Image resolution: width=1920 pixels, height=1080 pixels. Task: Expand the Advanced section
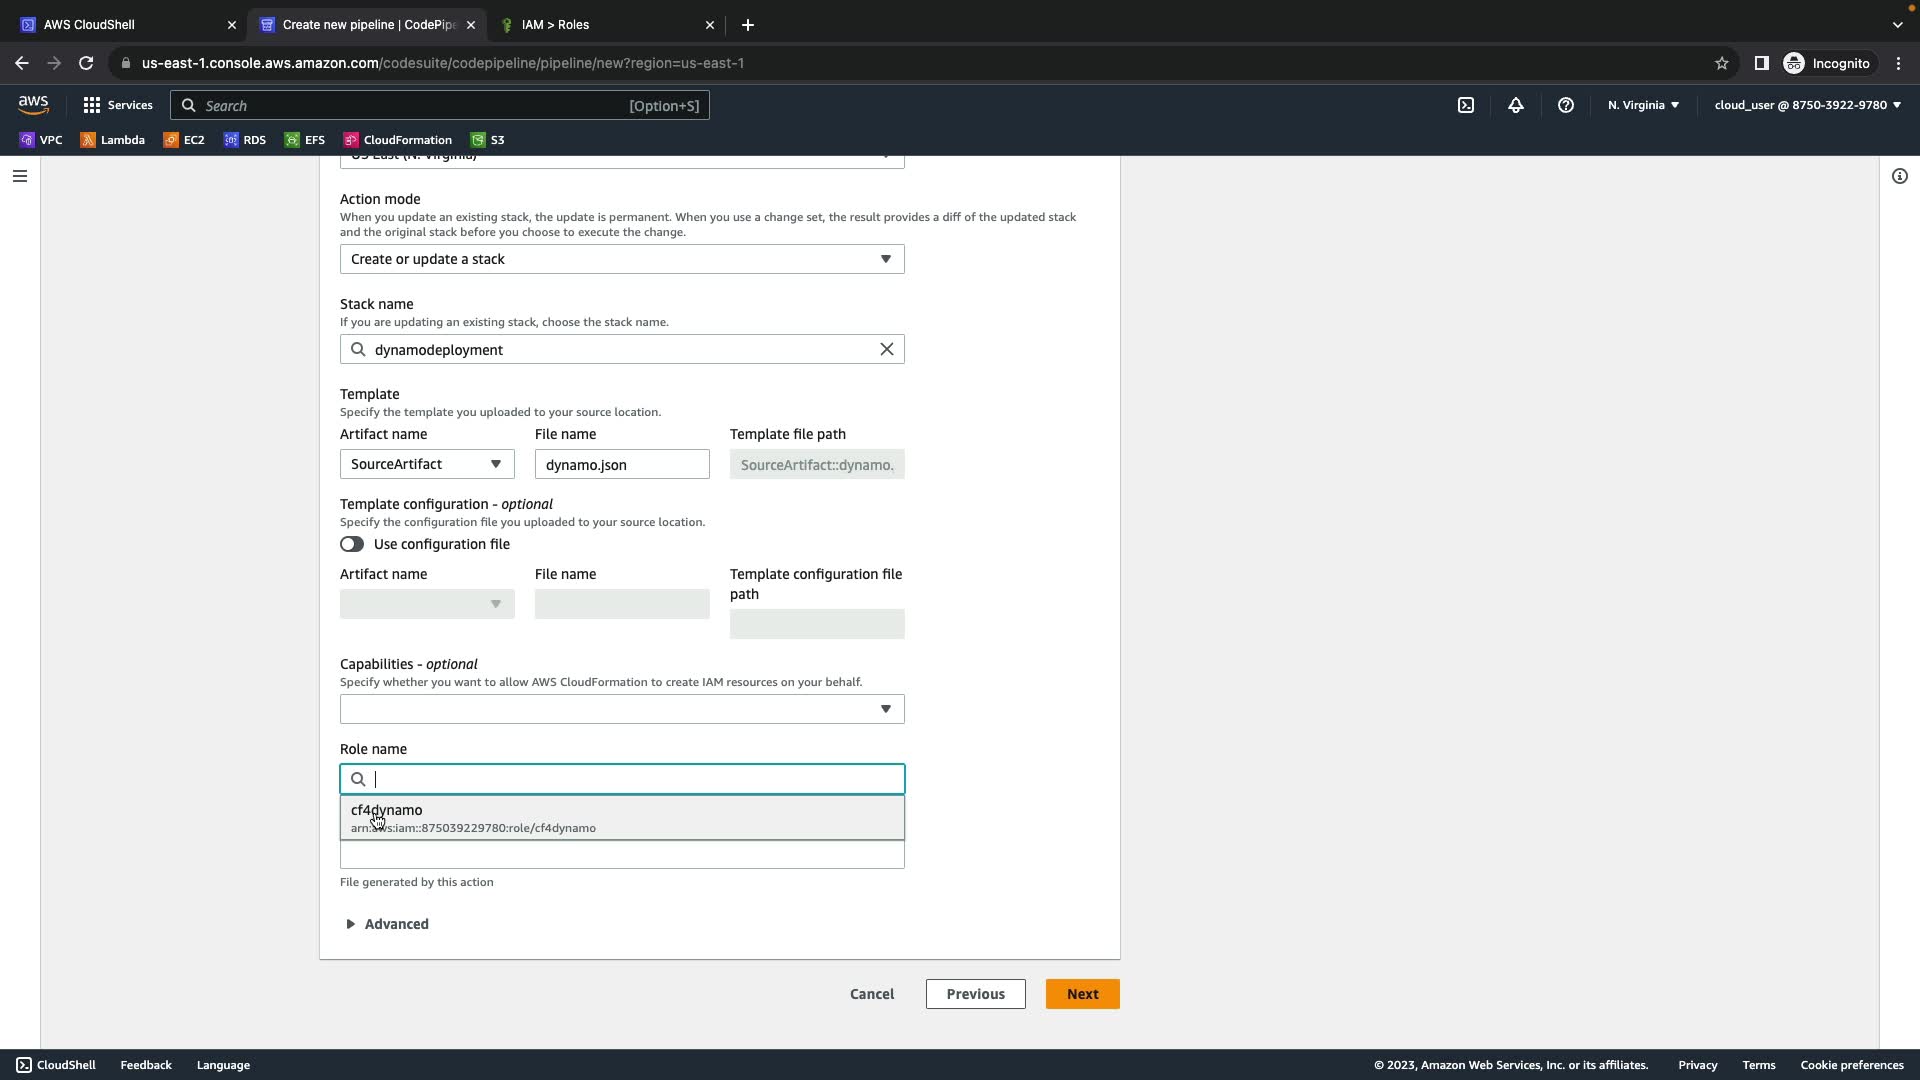(x=387, y=924)
